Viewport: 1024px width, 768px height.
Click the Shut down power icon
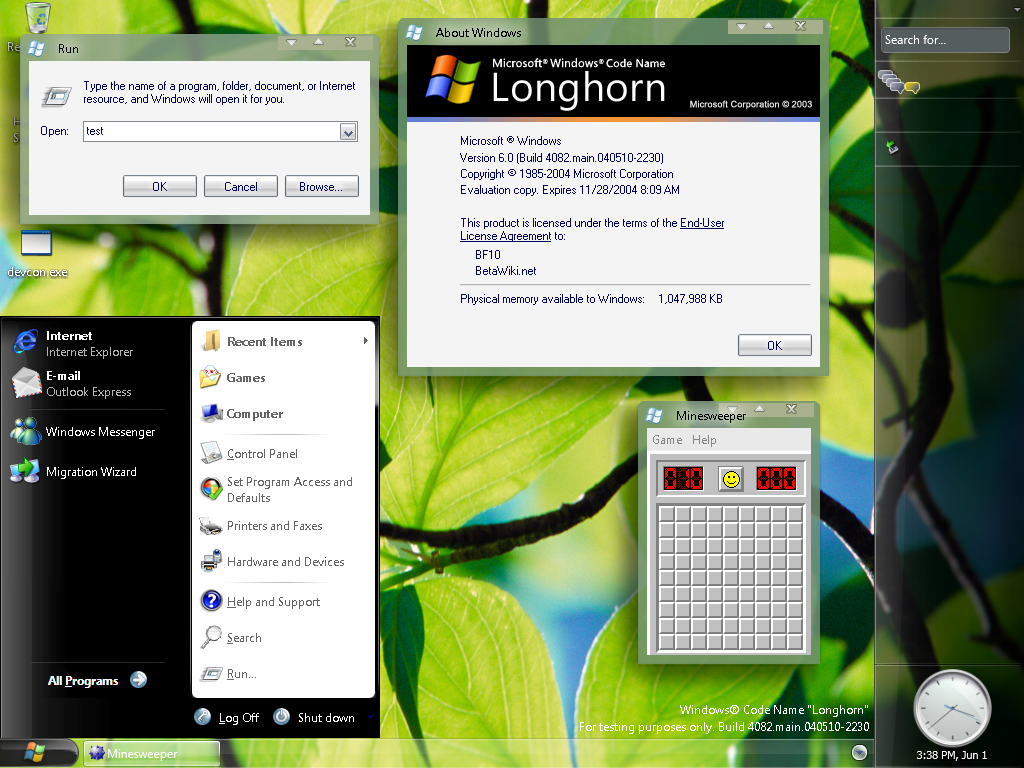point(282,717)
